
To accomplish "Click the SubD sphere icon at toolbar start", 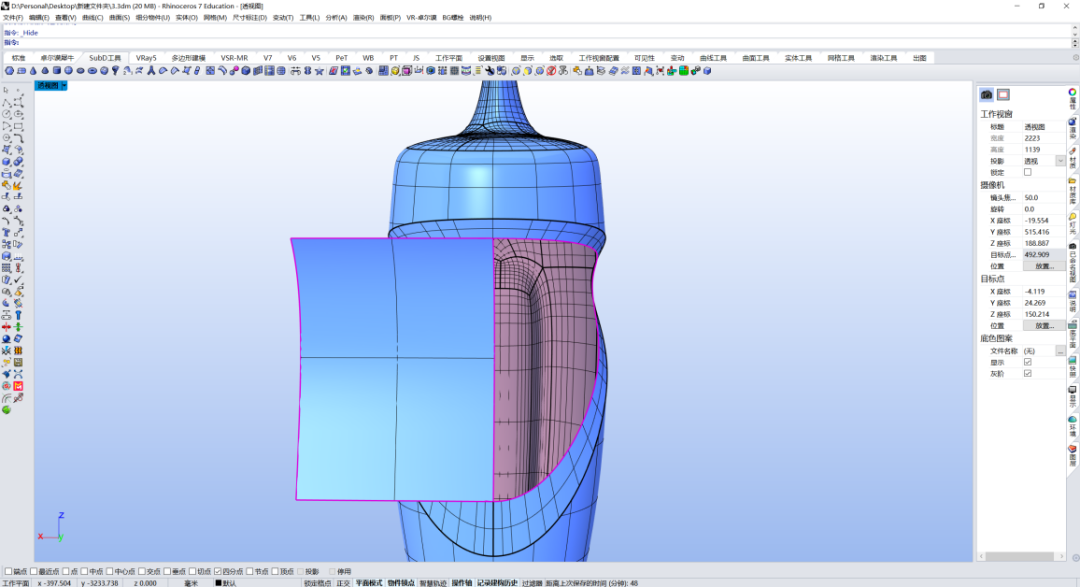I will (10, 71).
